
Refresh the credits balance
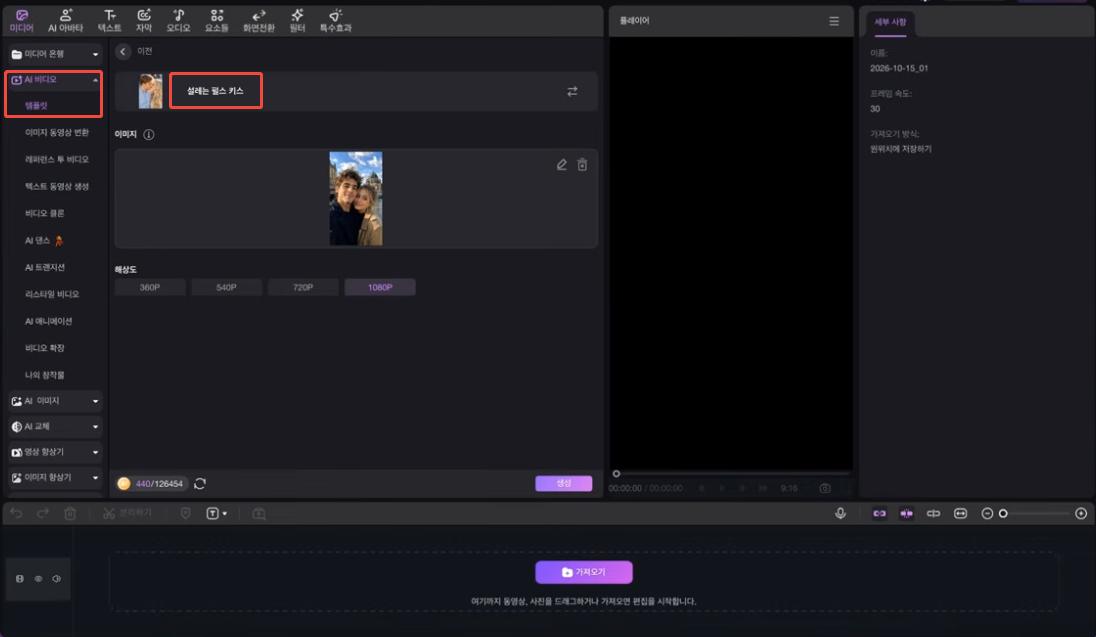[x=200, y=483]
